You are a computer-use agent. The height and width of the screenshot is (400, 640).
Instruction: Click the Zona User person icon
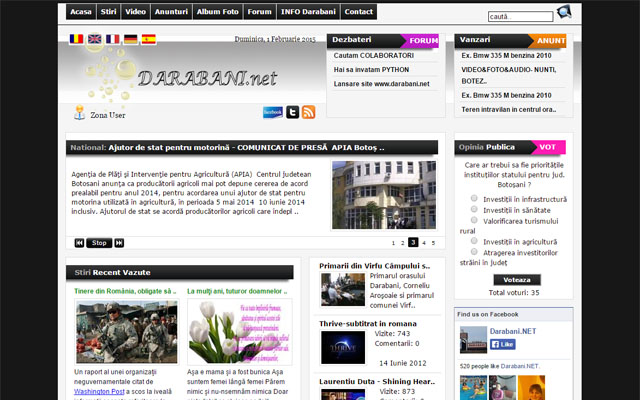[x=80, y=113]
